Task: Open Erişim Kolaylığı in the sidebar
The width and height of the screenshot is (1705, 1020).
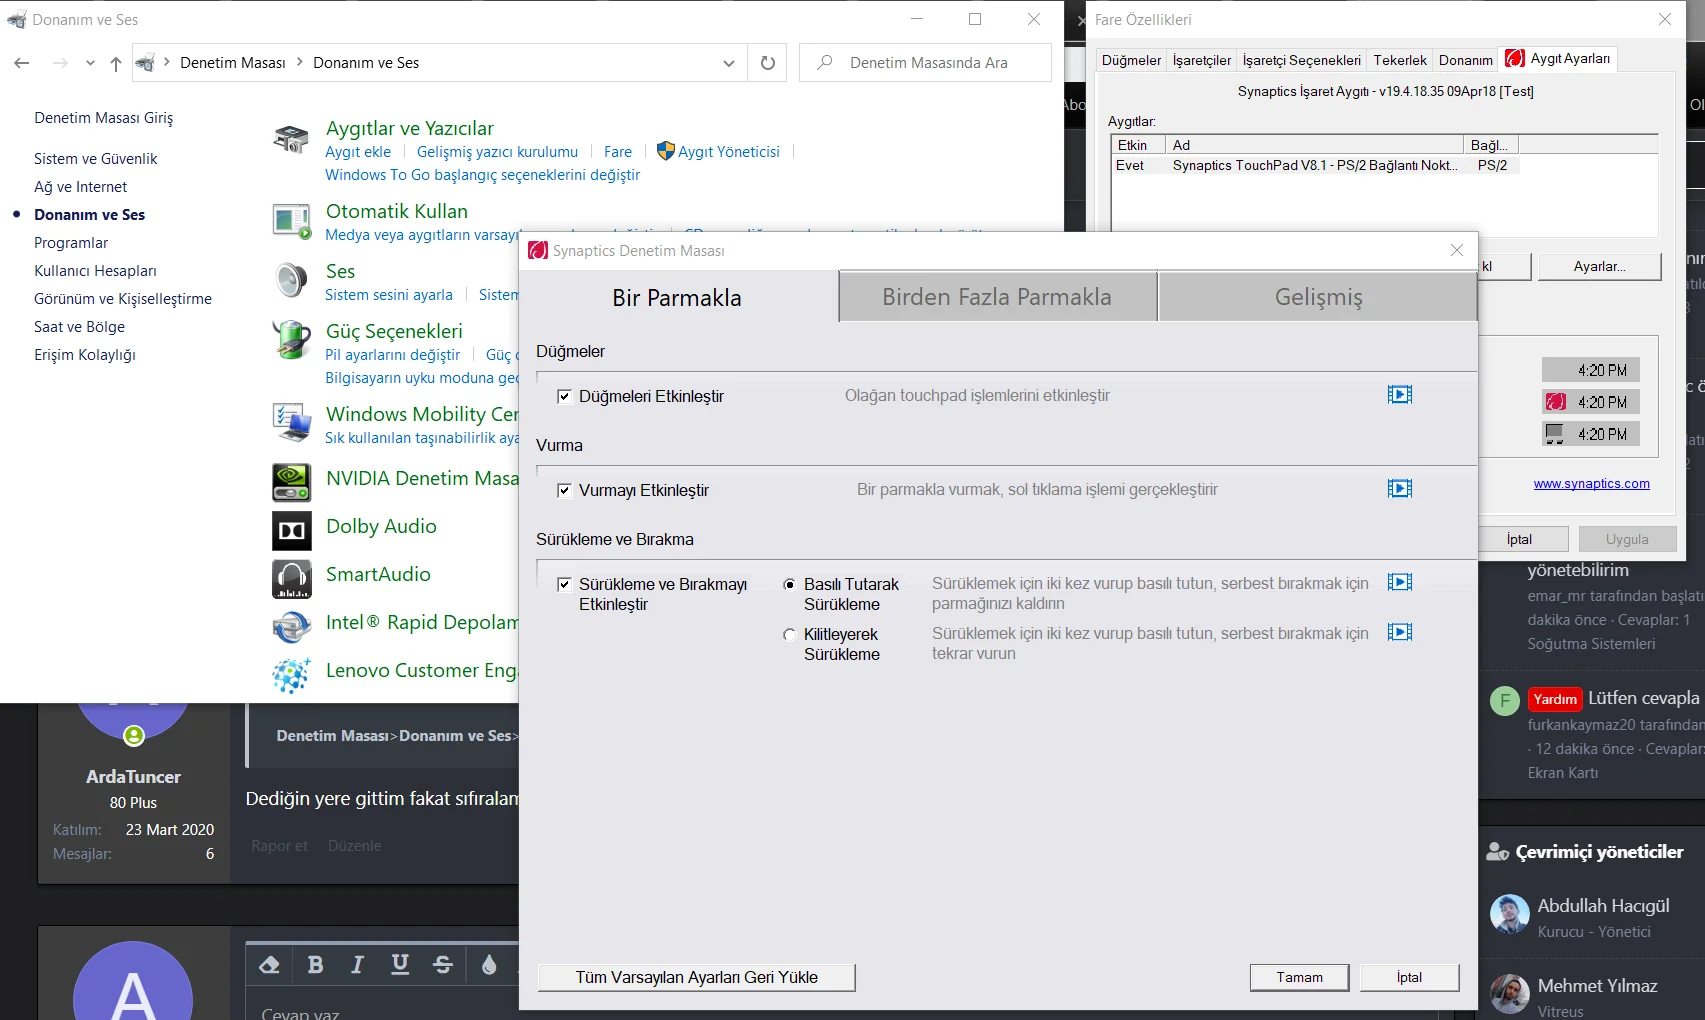Action: point(85,355)
